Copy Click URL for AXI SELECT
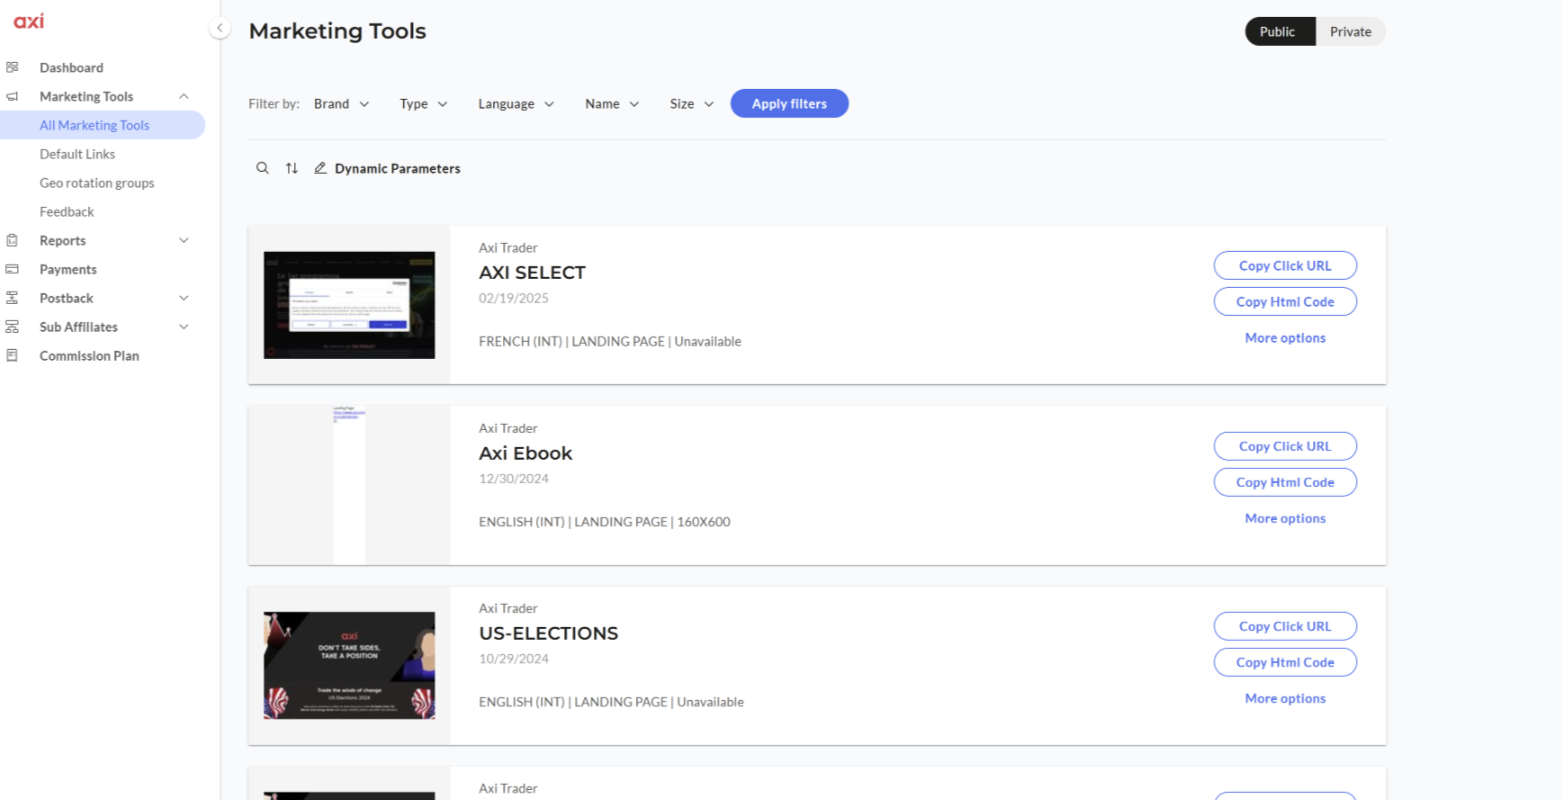 click(1285, 266)
